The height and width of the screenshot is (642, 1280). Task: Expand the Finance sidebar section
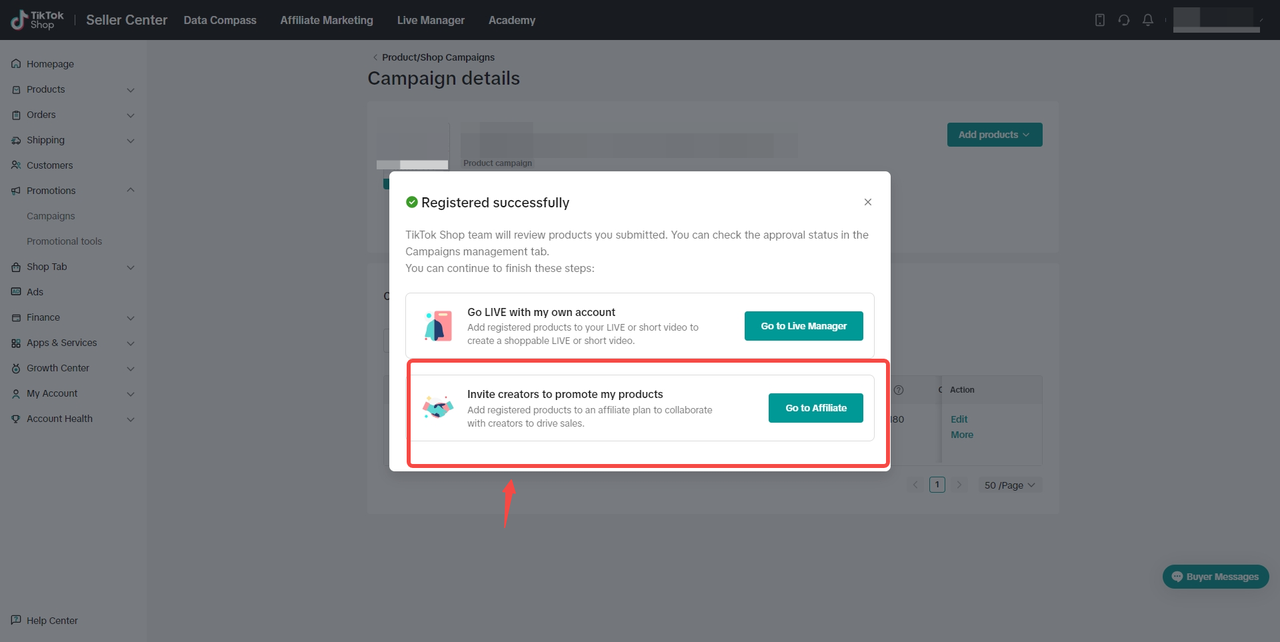[x=131, y=318]
